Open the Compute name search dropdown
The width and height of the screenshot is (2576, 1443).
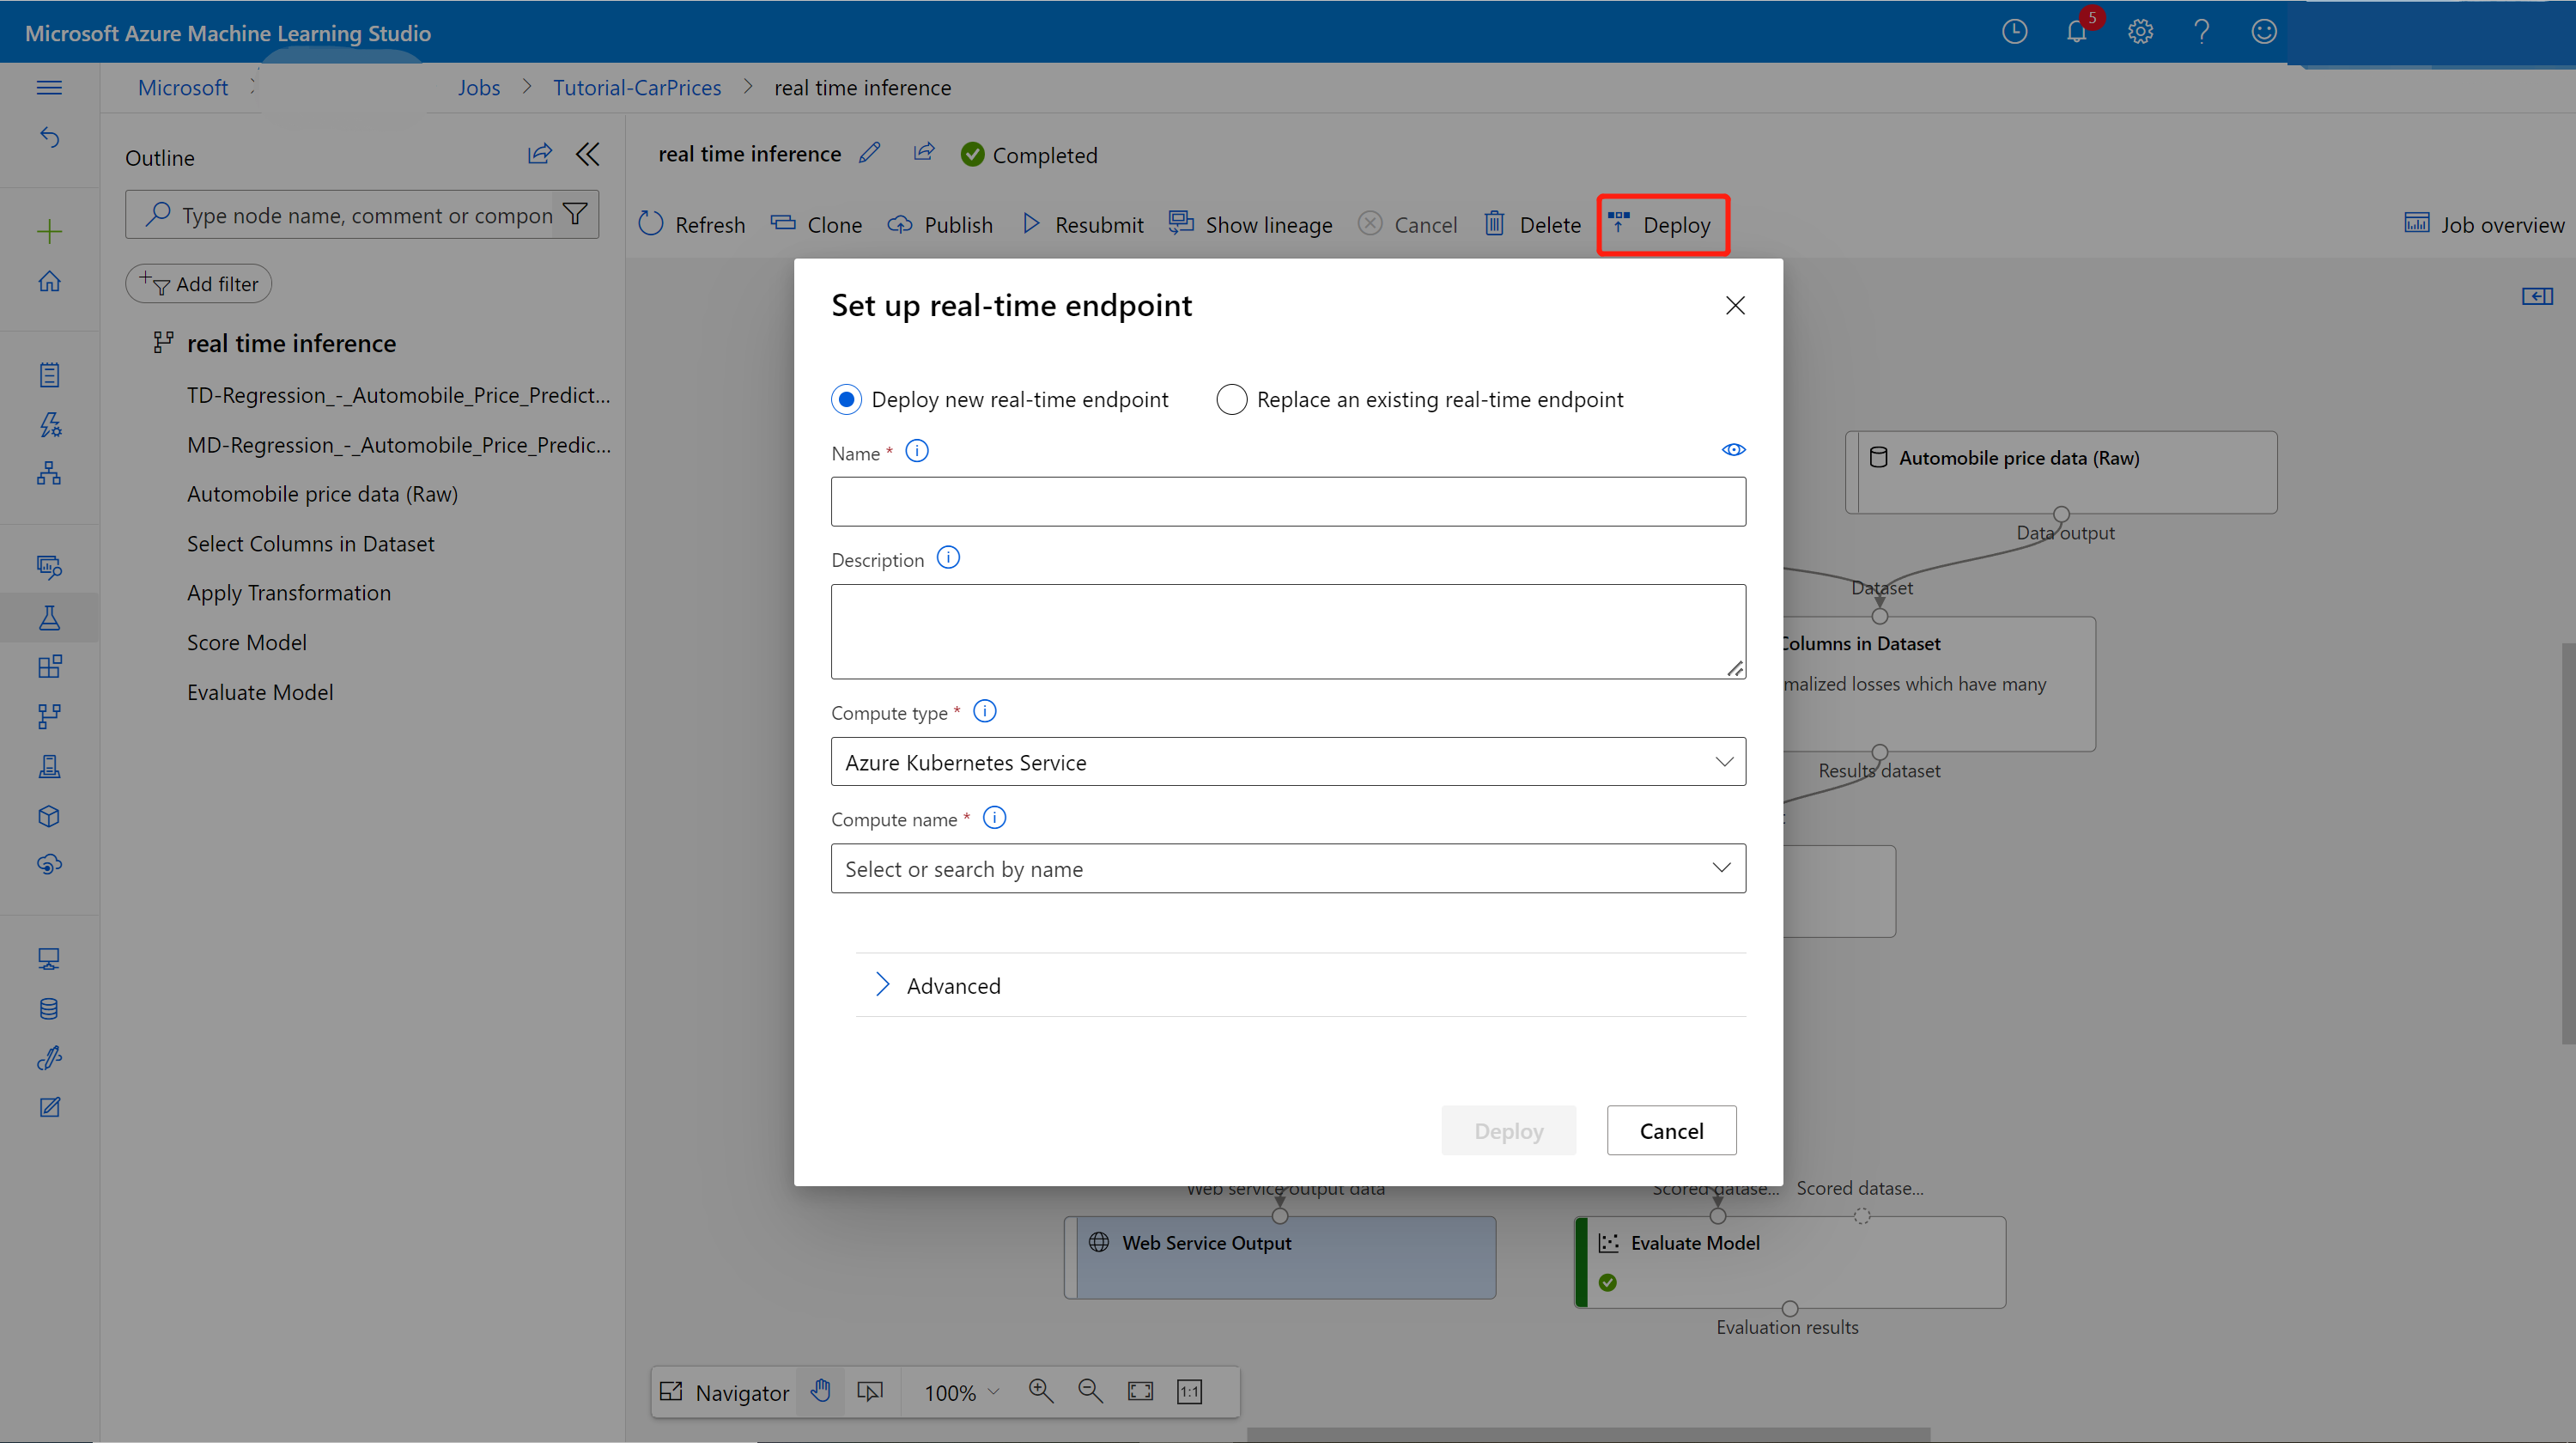pos(1288,868)
